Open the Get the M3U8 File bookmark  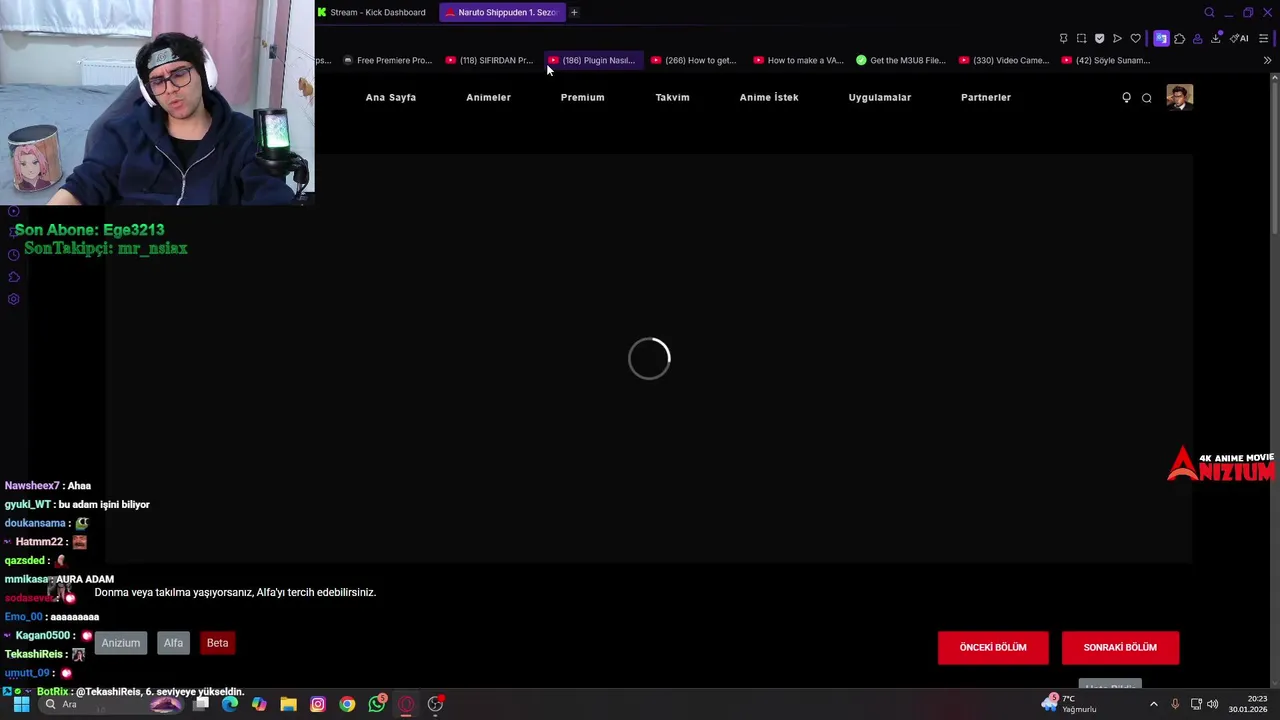pyautogui.click(x=901, y=60)
